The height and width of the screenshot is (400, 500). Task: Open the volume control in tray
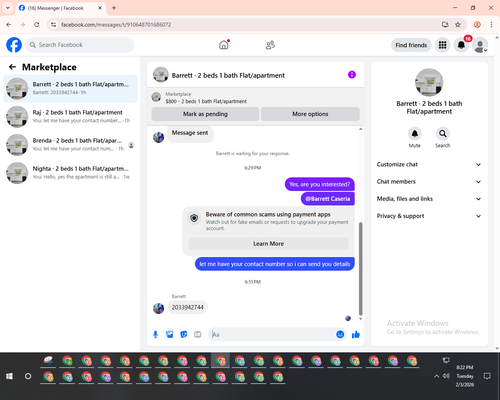[446, 376]
